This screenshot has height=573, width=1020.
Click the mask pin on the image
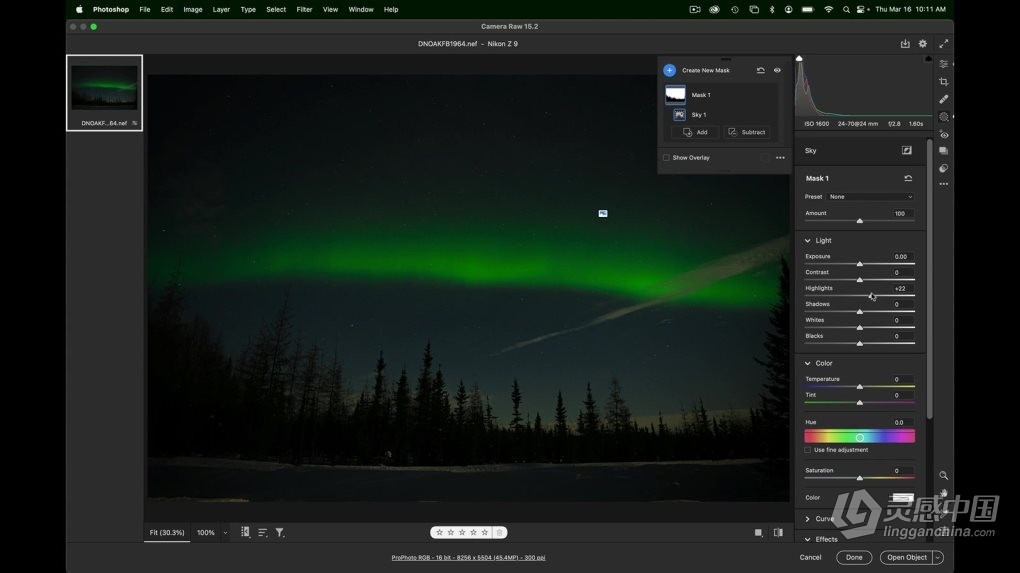[x=603, y=213]
